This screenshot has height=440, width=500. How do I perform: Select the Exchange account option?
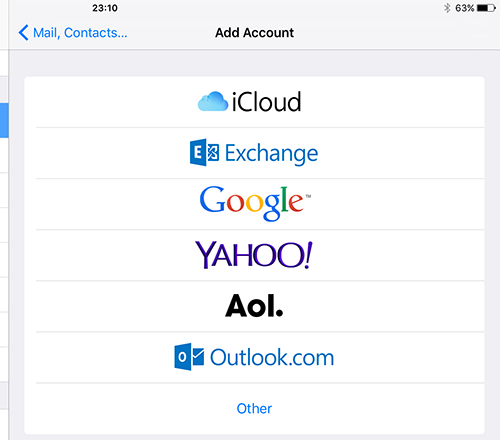pyautogui.click(x=254, y=153)
